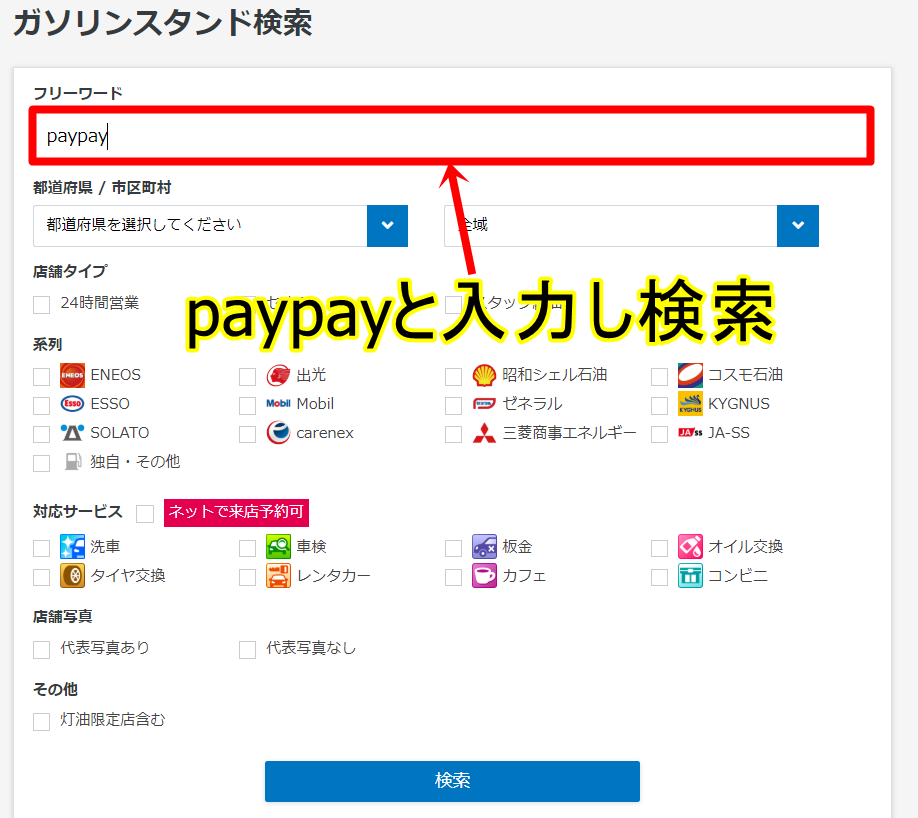Tick the コンビニ service checkbox
918x818 pixels.
(660, 577)
